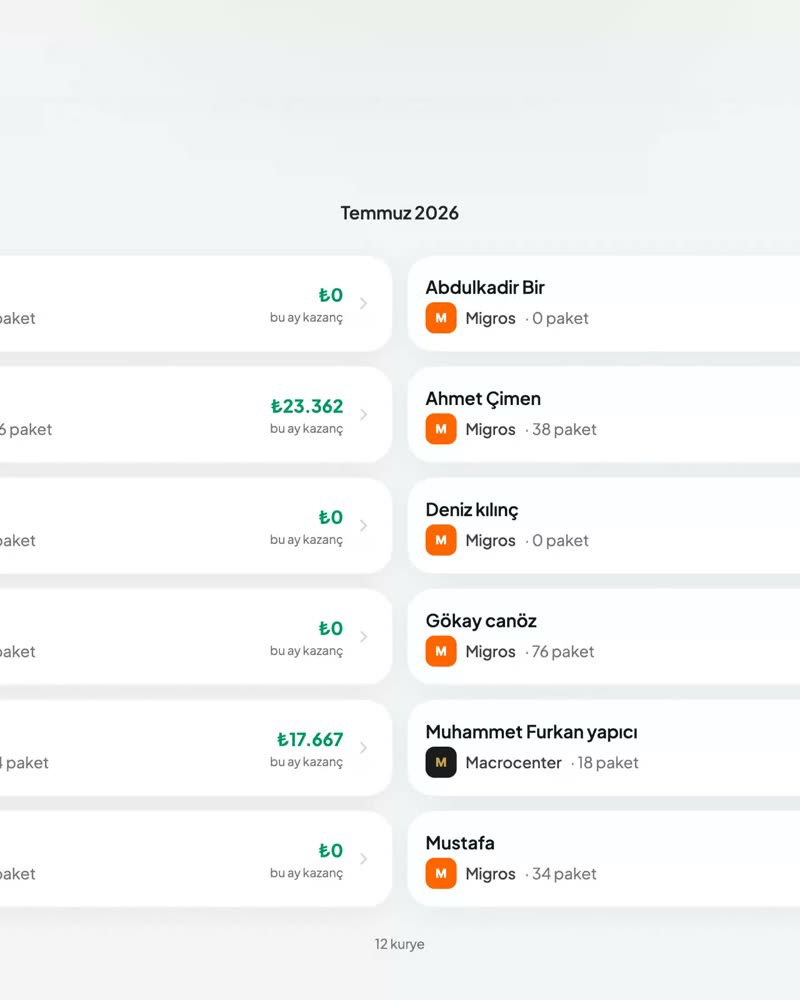Image resolution: width=800 pixels, height=1000 pixels.
Task: Select the Mustafa courier name
Action: tap(460, 843)
